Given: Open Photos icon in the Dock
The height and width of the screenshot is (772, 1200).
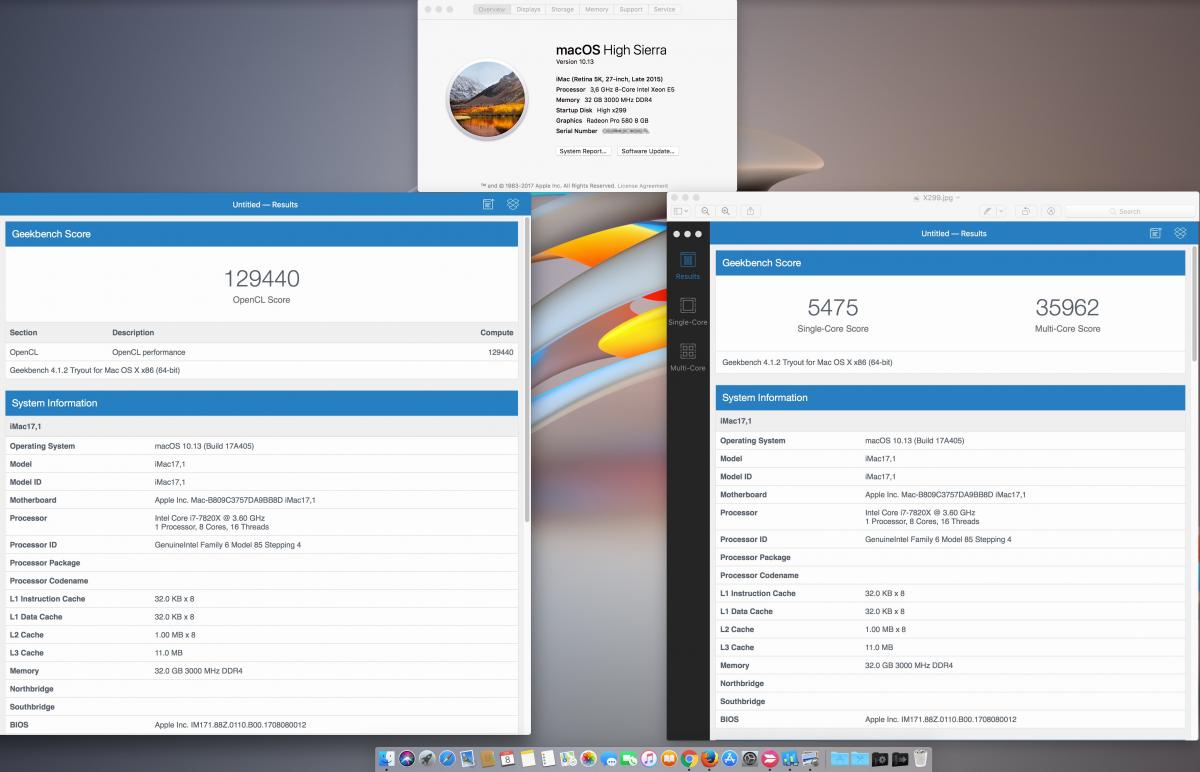Looking at the screenshot, I should 588,759.
